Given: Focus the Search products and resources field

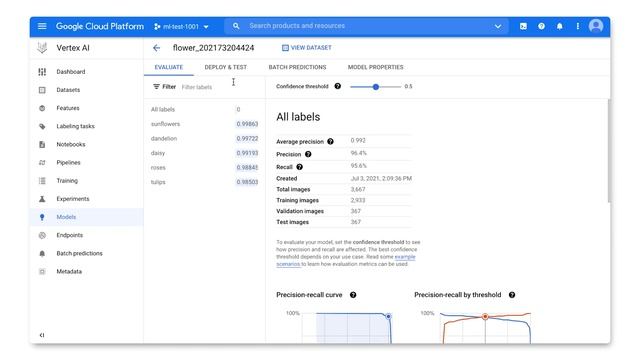Looking at the screenshot, I should 366,26.
